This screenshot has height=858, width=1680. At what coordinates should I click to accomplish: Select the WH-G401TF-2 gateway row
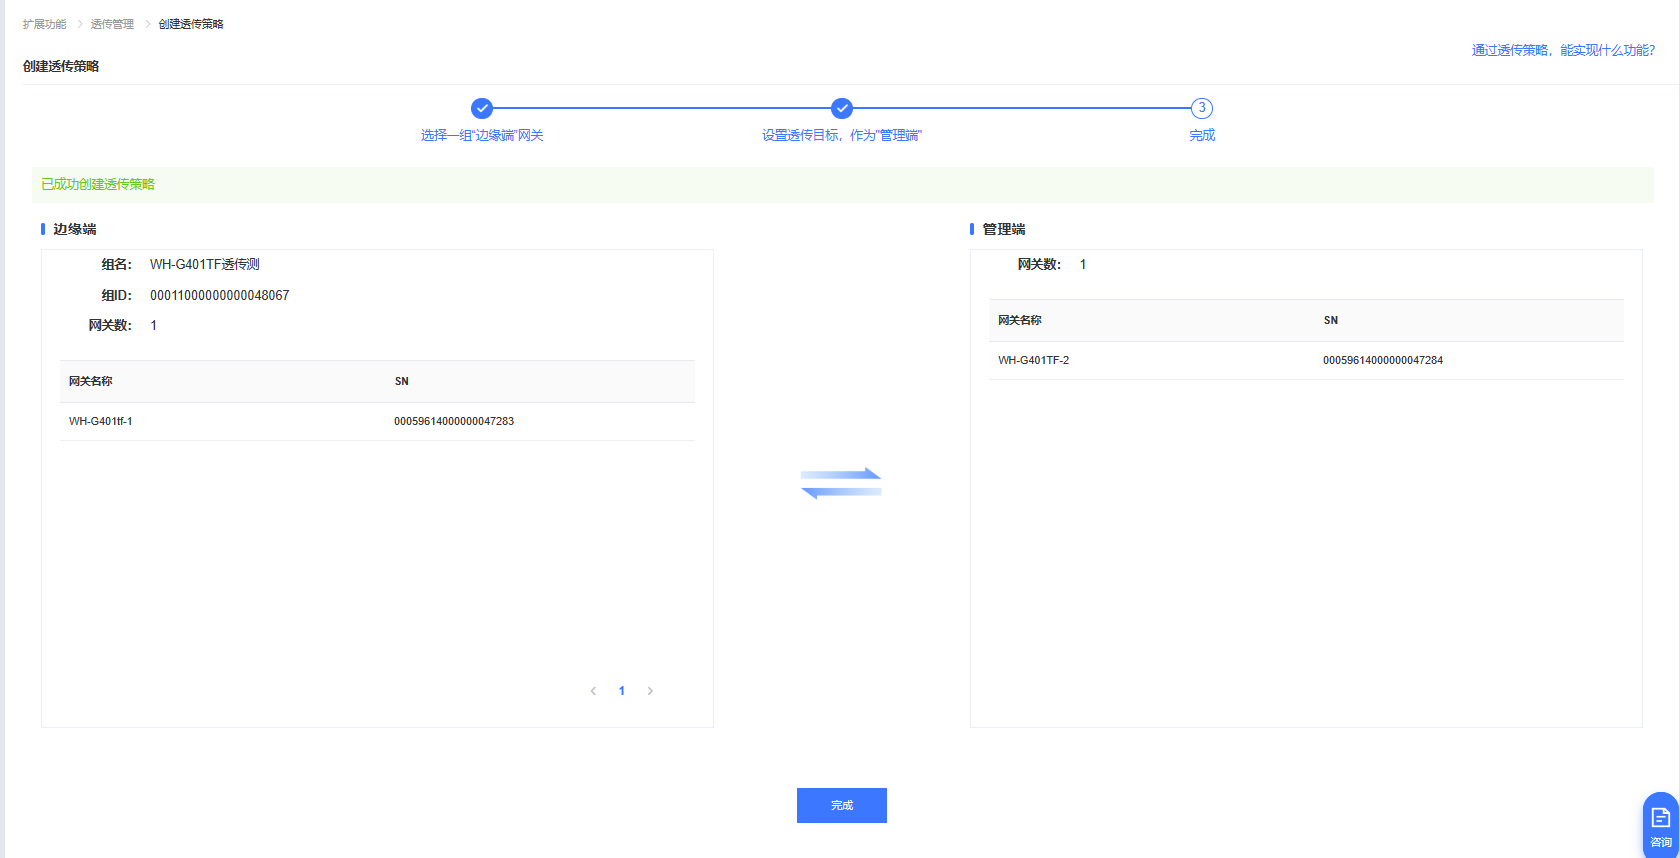tap(1033, 360)
